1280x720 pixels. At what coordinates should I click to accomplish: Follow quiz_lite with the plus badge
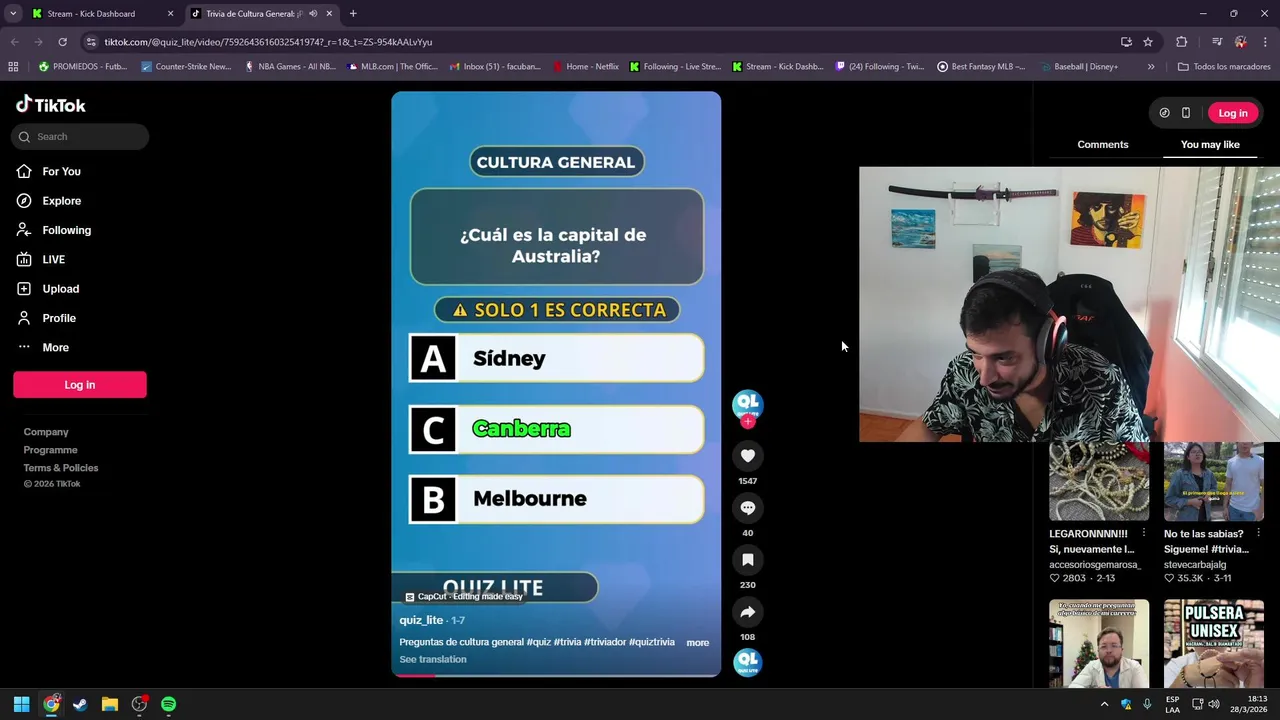747,422
